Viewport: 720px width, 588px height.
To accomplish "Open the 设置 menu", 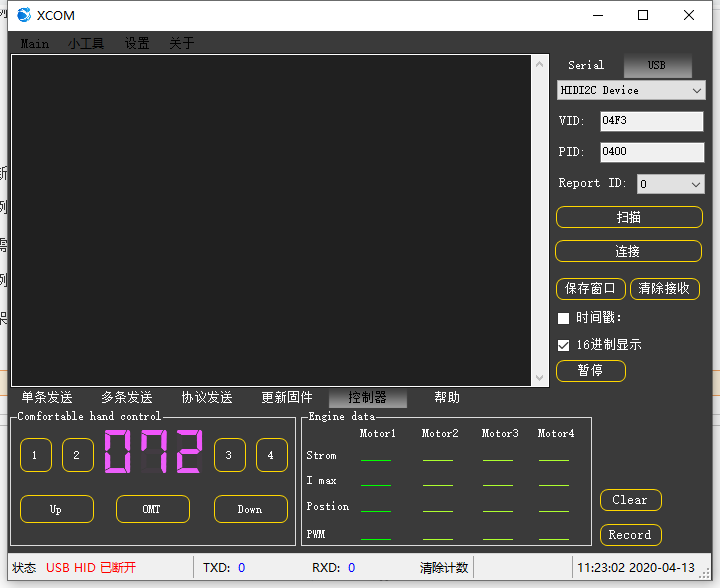I will pyautogui.click(x=137, y=44).
